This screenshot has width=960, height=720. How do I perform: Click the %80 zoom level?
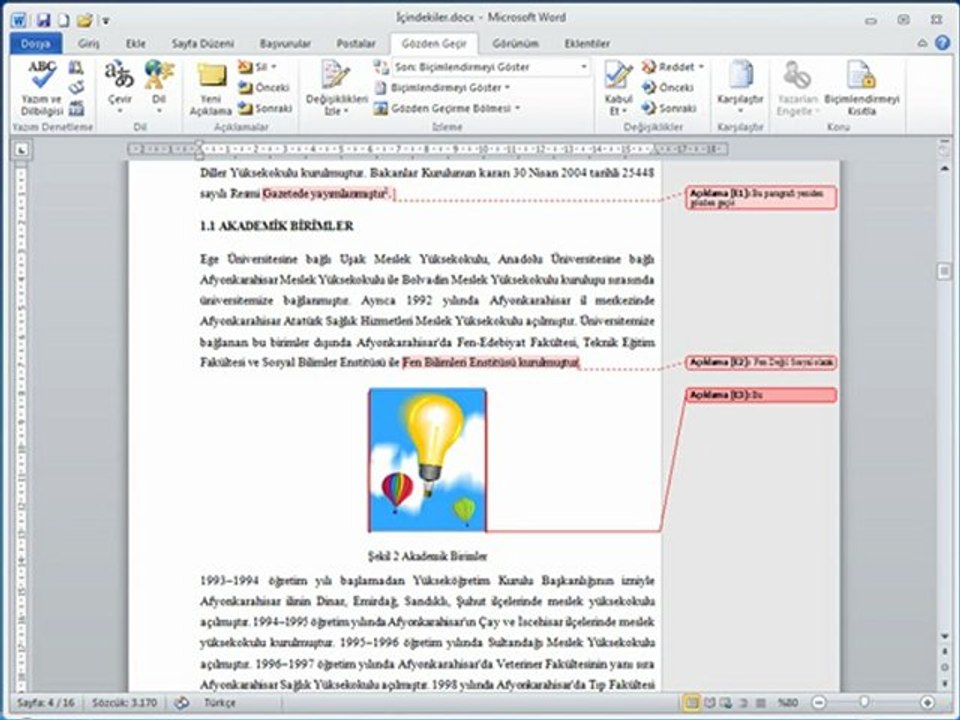pos(787,703)
